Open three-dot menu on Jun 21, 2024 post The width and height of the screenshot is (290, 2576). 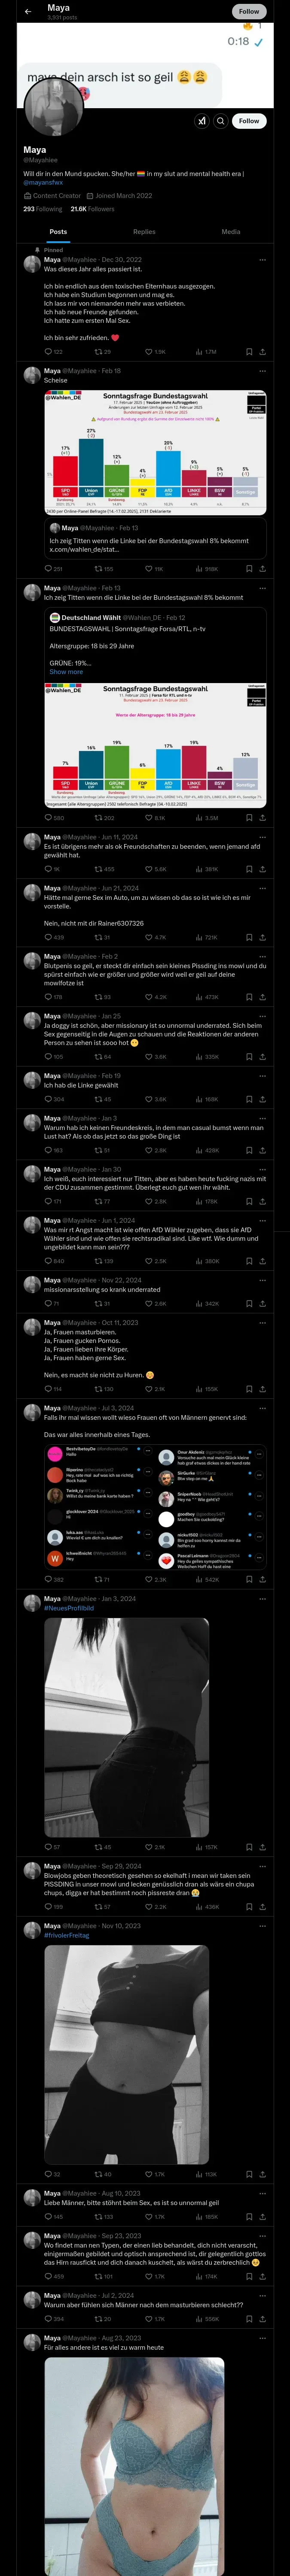[262, 888]
